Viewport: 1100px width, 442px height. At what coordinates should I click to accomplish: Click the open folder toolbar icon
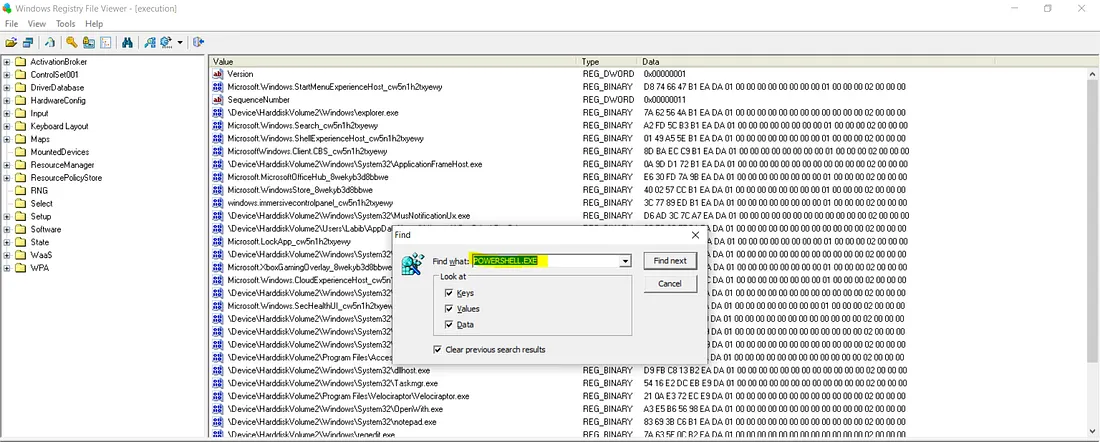pos(11,42)
